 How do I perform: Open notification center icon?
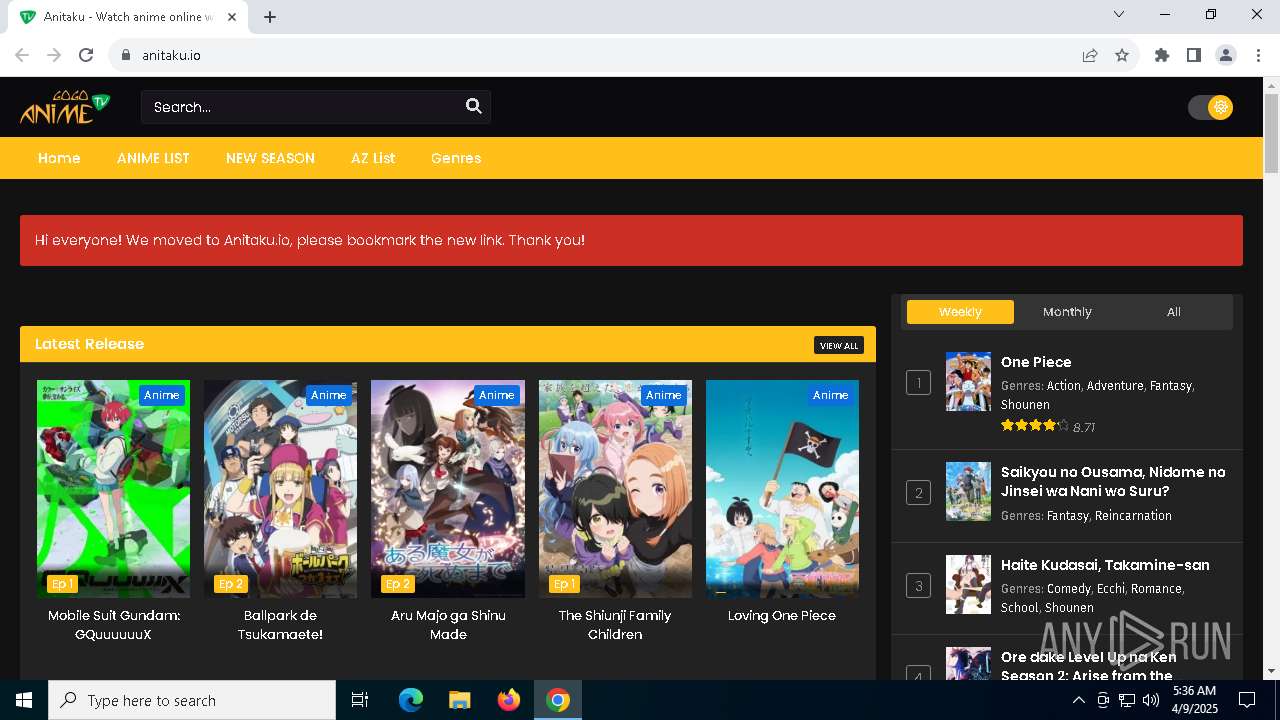coord(1247,700)
